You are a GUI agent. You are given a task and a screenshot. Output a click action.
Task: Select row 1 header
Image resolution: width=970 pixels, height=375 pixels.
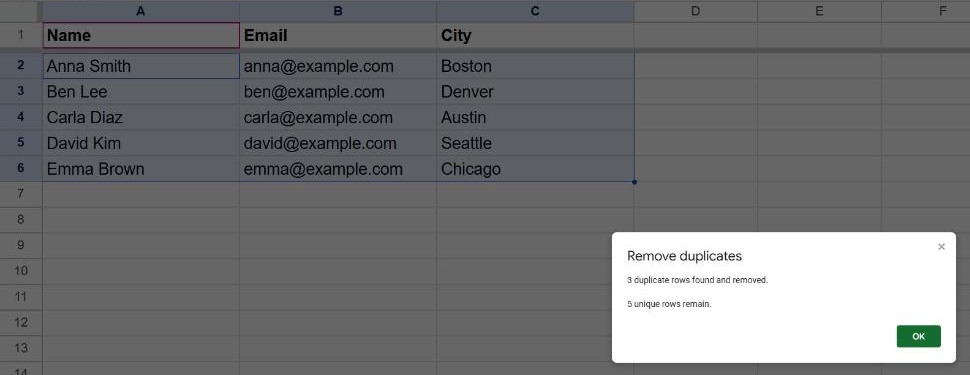pyautogui.click(x=21, y=35)
